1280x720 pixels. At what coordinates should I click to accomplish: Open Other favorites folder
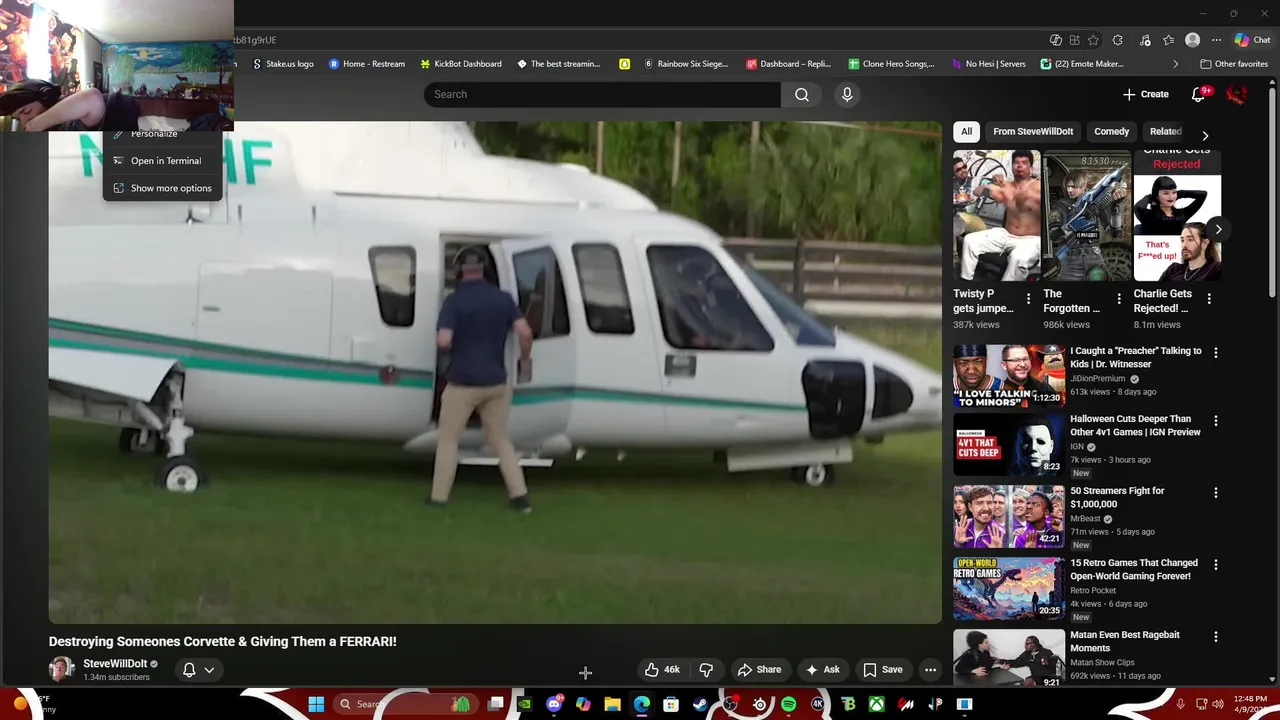1234,64
